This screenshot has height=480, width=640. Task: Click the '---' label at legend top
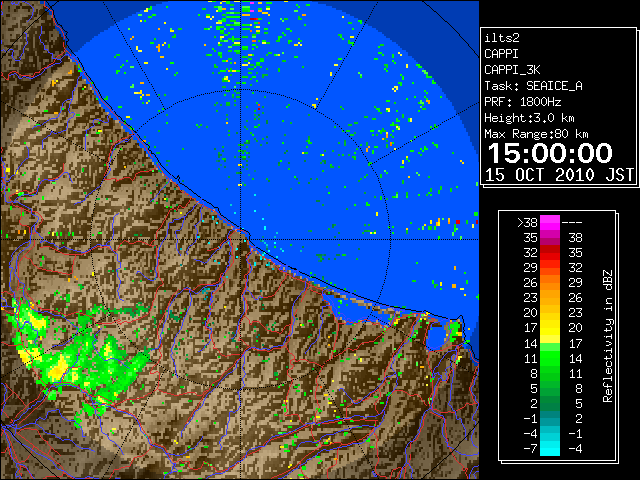[572, 223]
